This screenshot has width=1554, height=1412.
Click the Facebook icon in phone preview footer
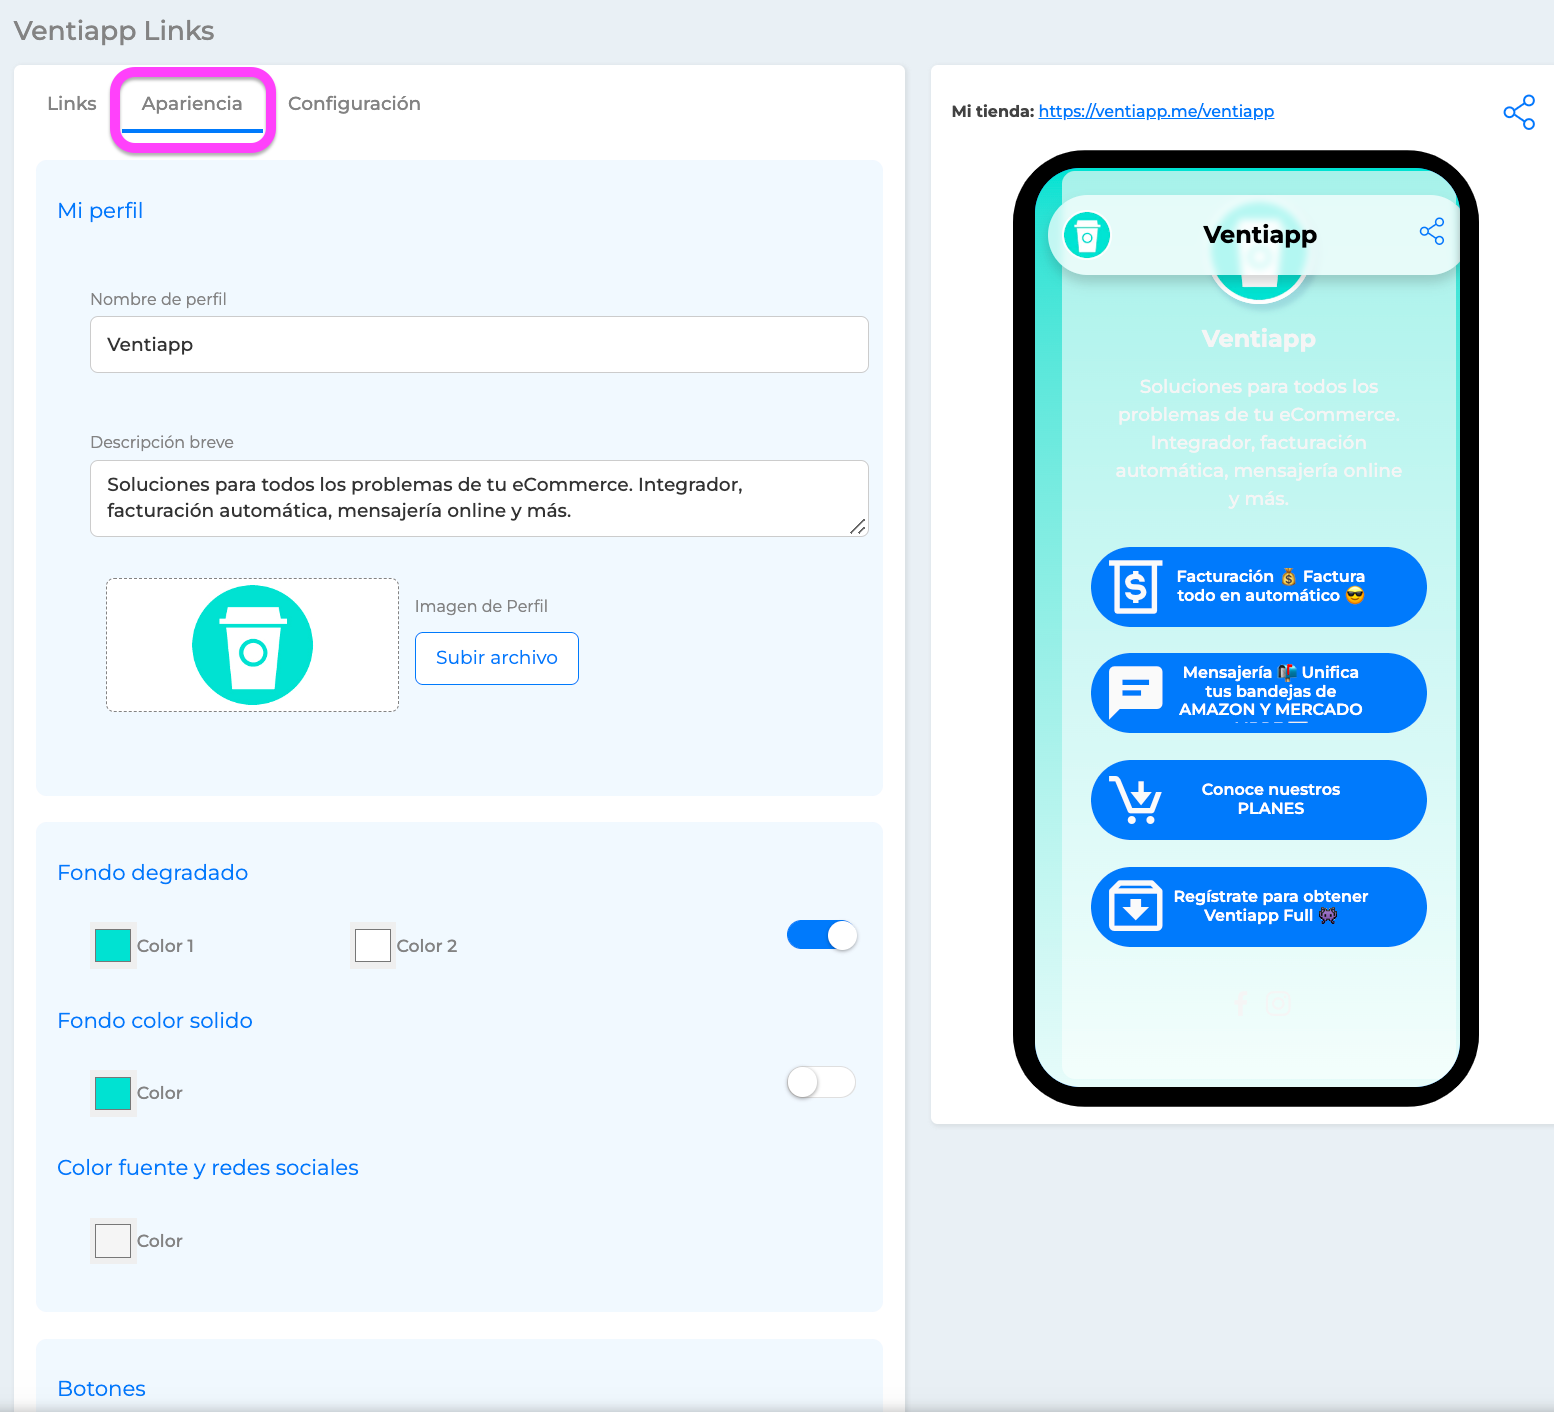point(1241,1003)
